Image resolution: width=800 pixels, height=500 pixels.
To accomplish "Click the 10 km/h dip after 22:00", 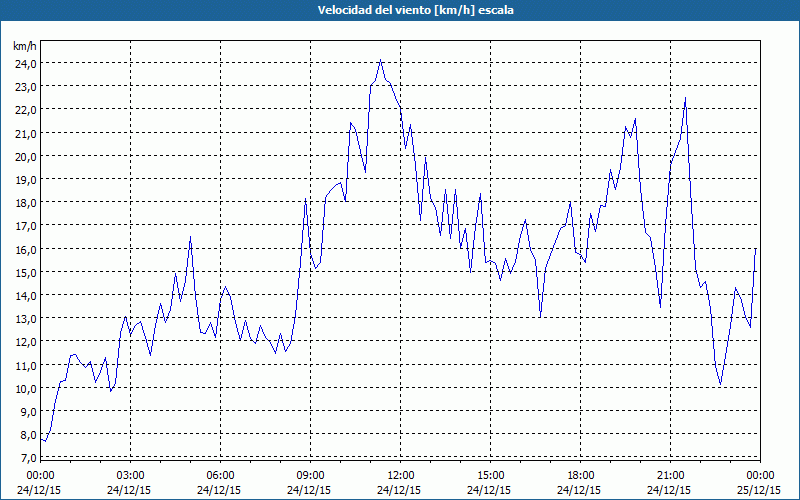I will click(x=720, y=384).
